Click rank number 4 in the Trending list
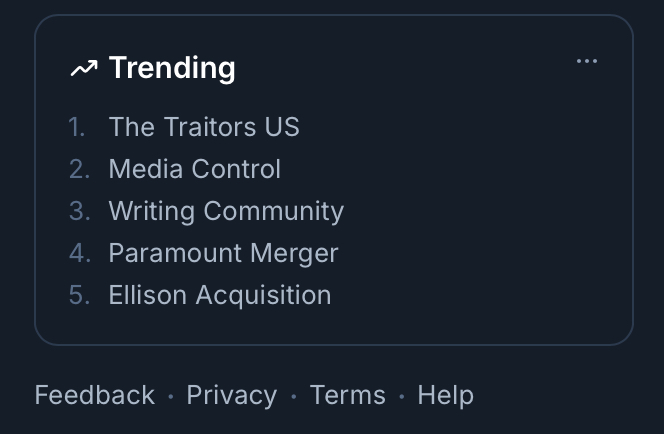Image resolution: width=664 pixels, height=434 pixels. click(79, 253)
